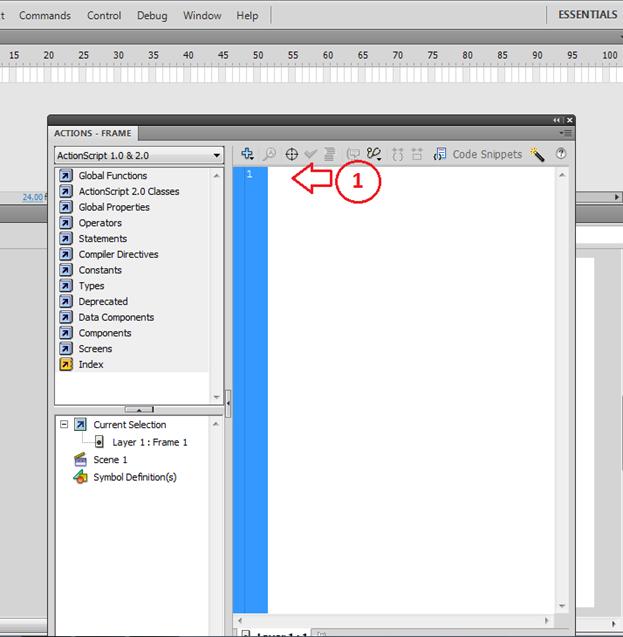Close the Actions panel

[x=570, y=120]
